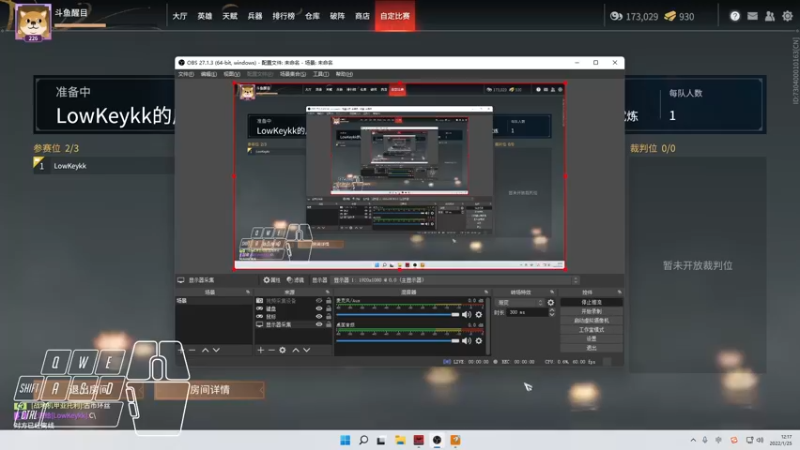This screenshot has height=450, width=800.
Task: Click the 麦克风/Aux volume slider
Action: click(x=397, y=315)
